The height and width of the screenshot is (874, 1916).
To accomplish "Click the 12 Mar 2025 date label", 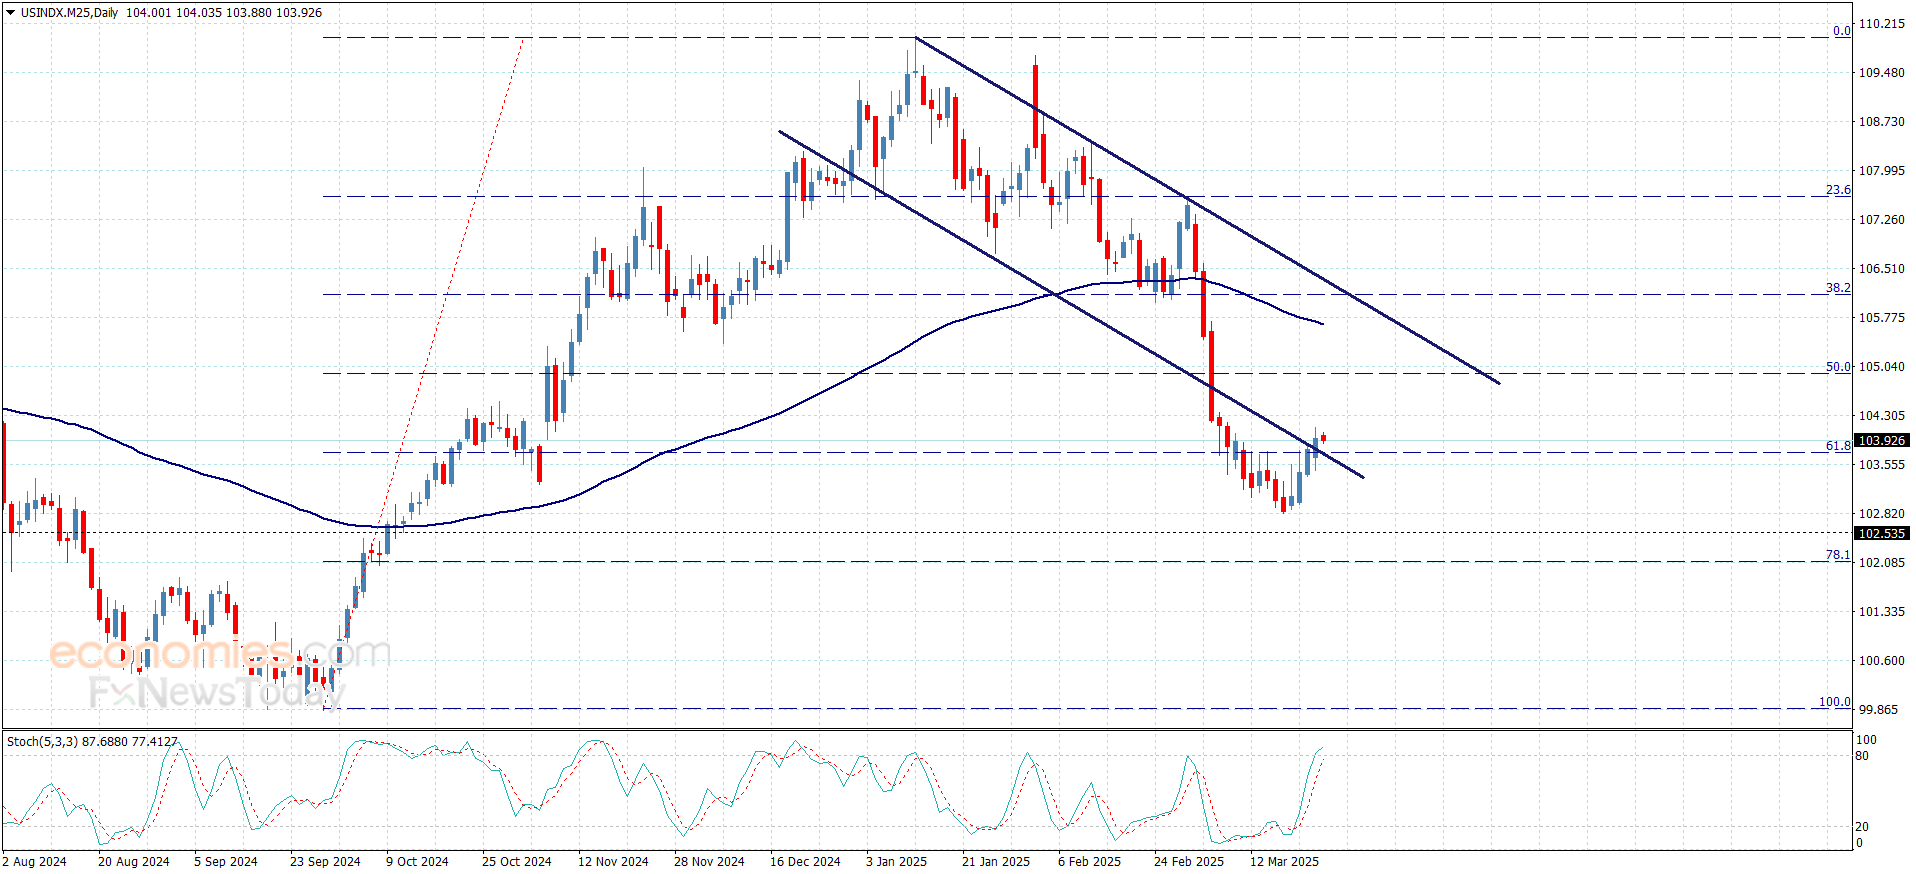I will pos(1285,862).
